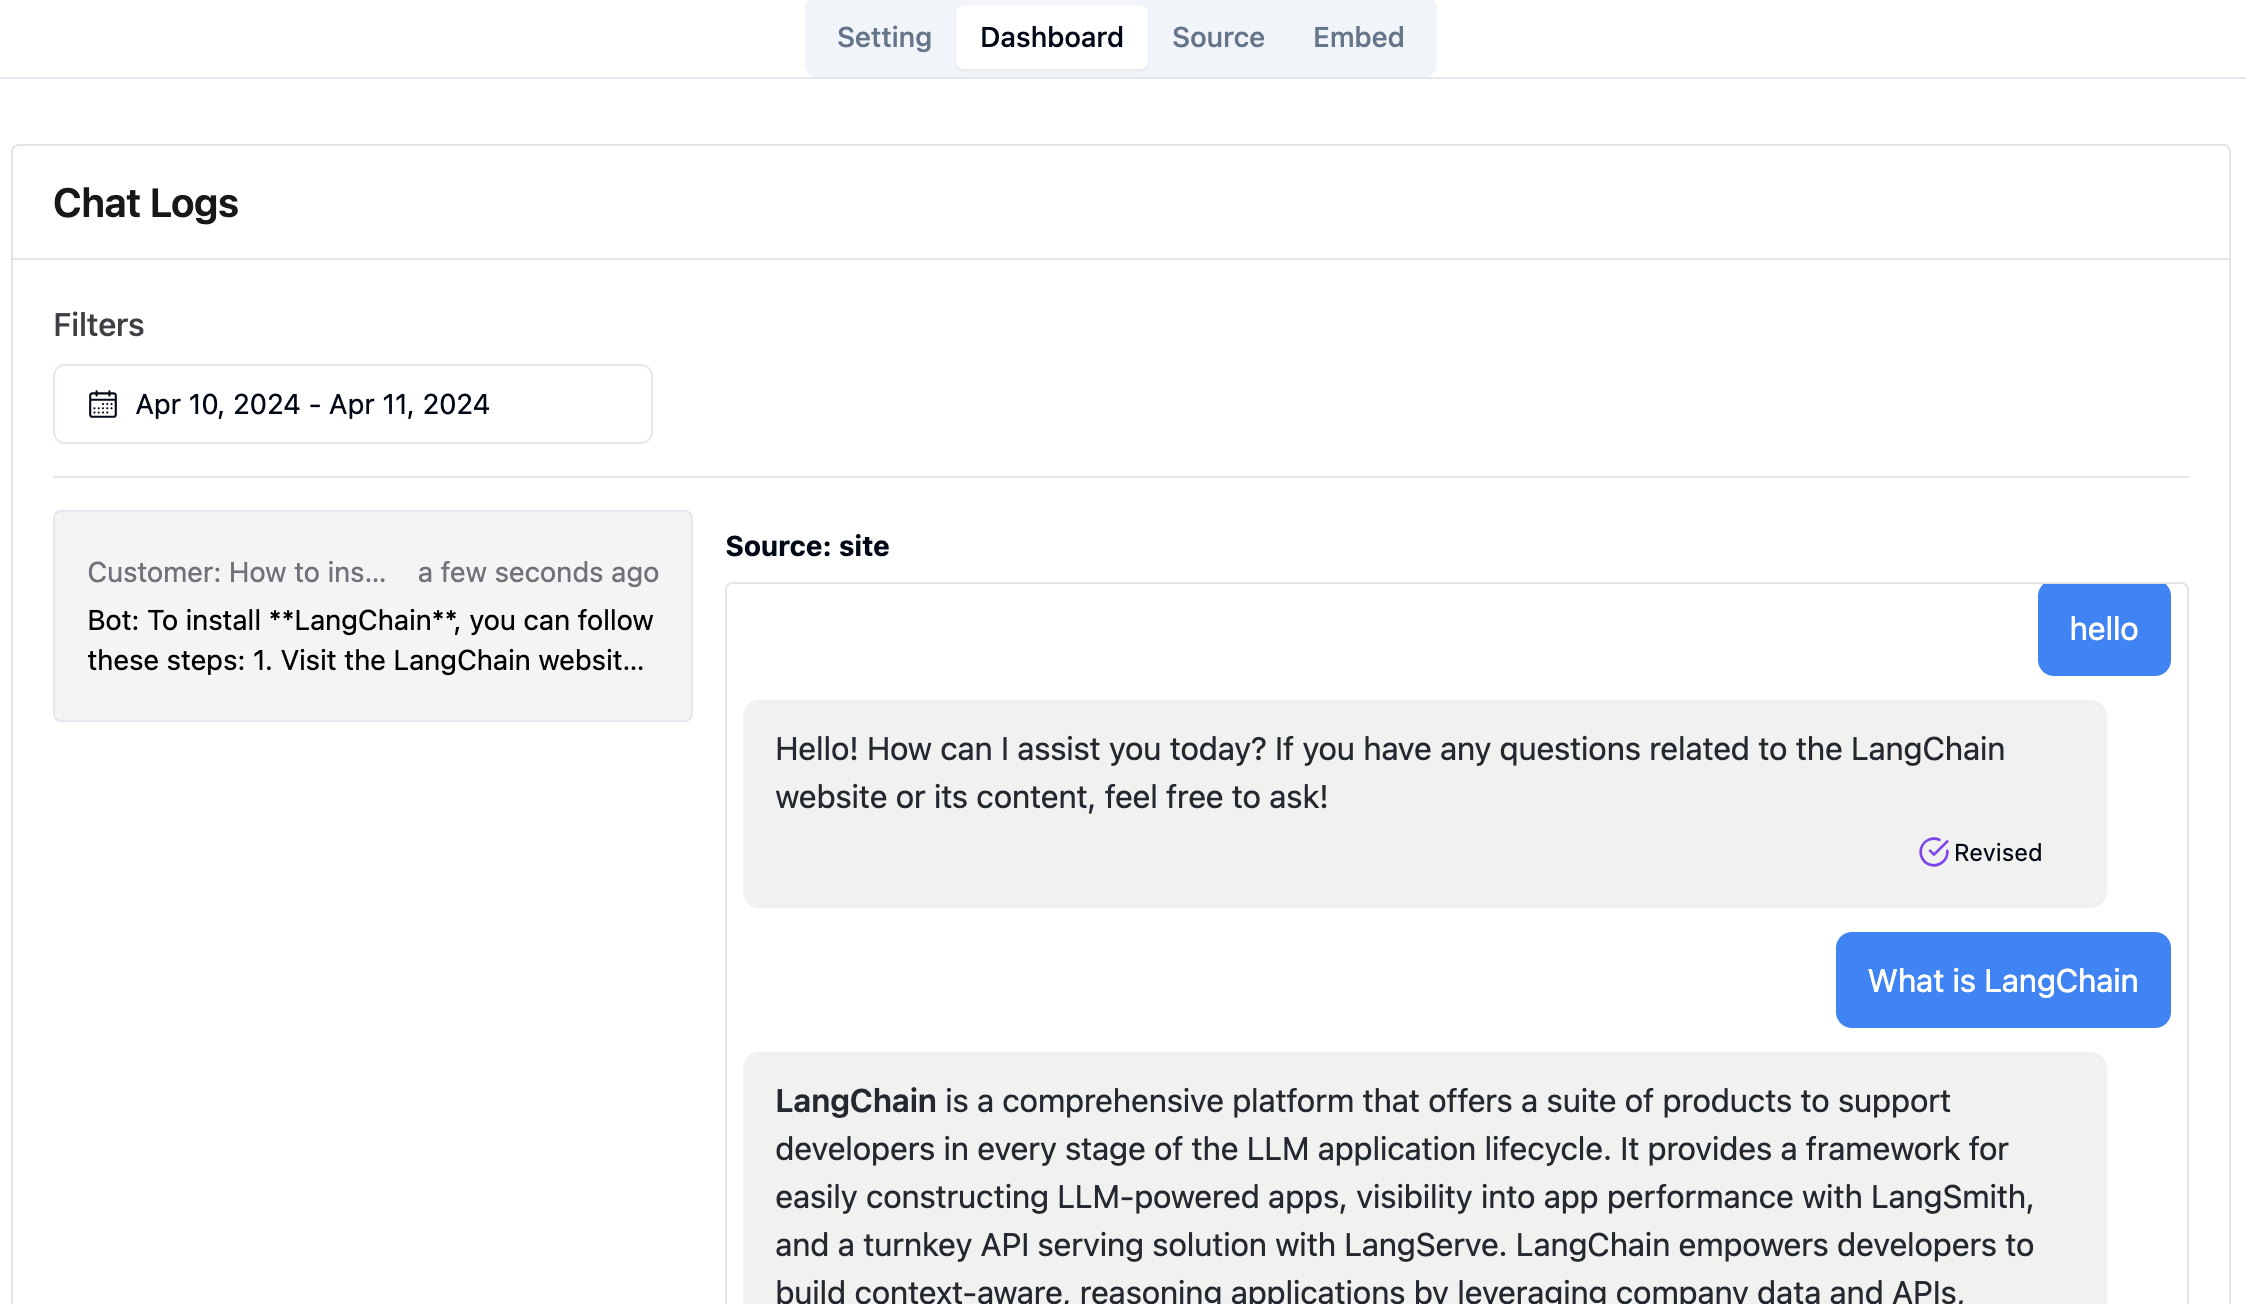Click the 'a few seconds ago' timestamp
Image resolution: width=2246 pixels, height=1304 pixels.
[x=538, y=572]
